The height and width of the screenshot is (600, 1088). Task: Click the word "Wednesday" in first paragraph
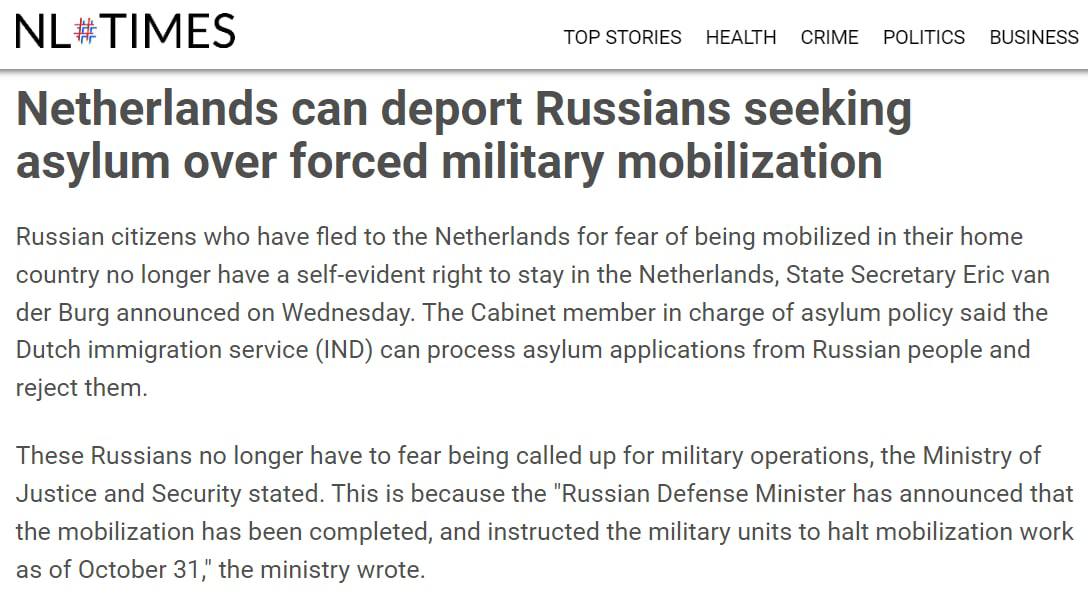click(345, 311)
